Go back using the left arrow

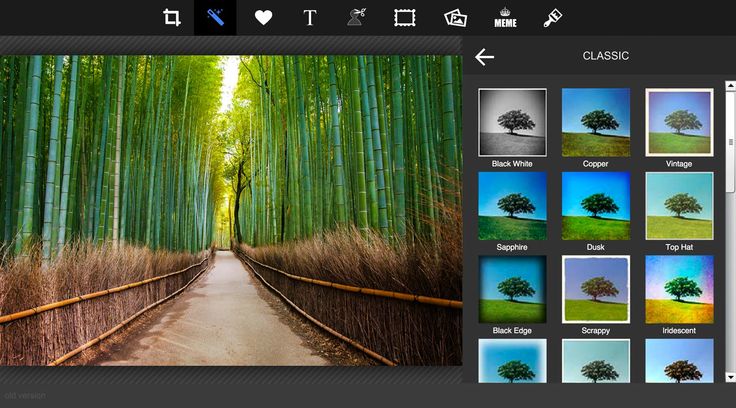click(x=484, y=57)
